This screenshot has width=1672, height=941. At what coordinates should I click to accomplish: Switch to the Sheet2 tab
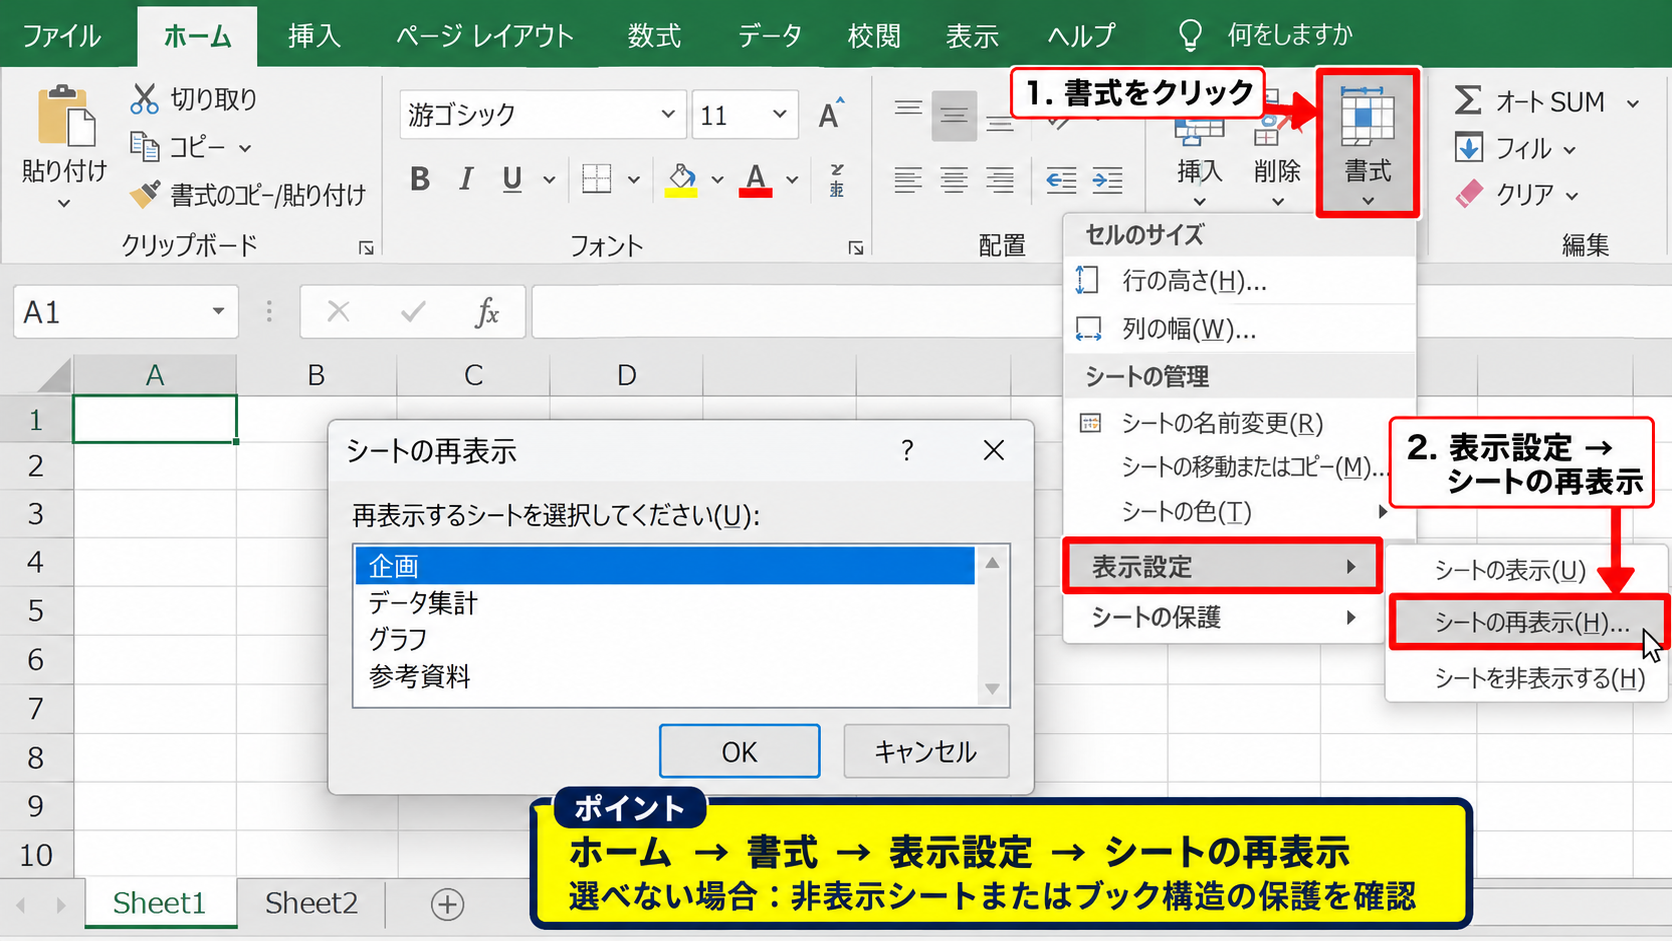point(311,903)
